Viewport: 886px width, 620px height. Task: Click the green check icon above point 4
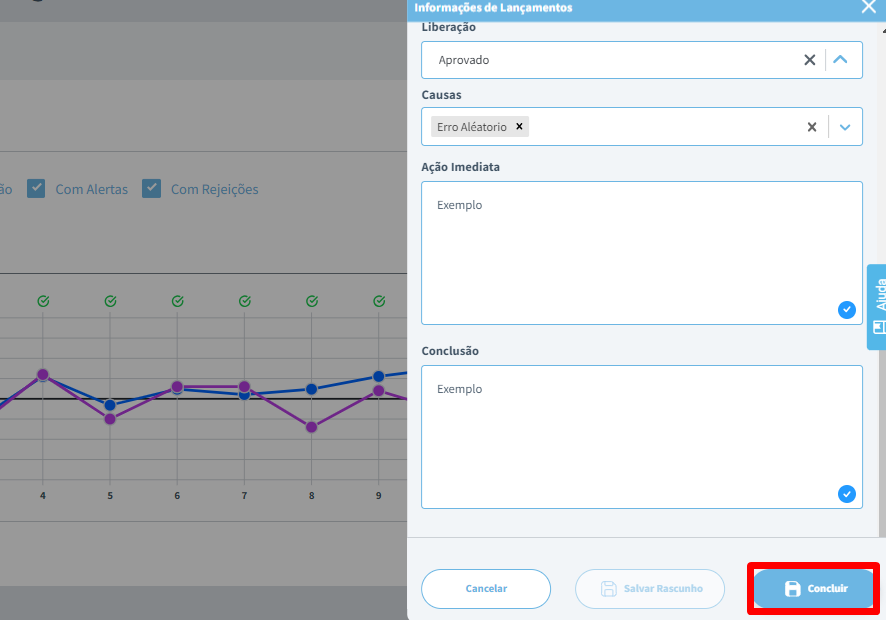(x=43, y=301)
